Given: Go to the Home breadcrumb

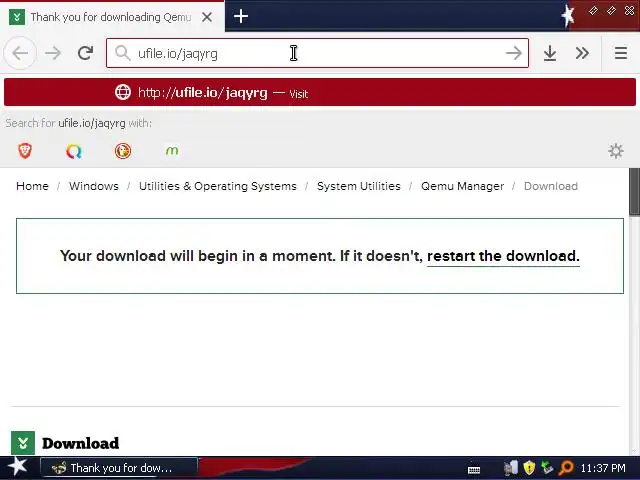Looking at the screenshot, I should 32,186.
